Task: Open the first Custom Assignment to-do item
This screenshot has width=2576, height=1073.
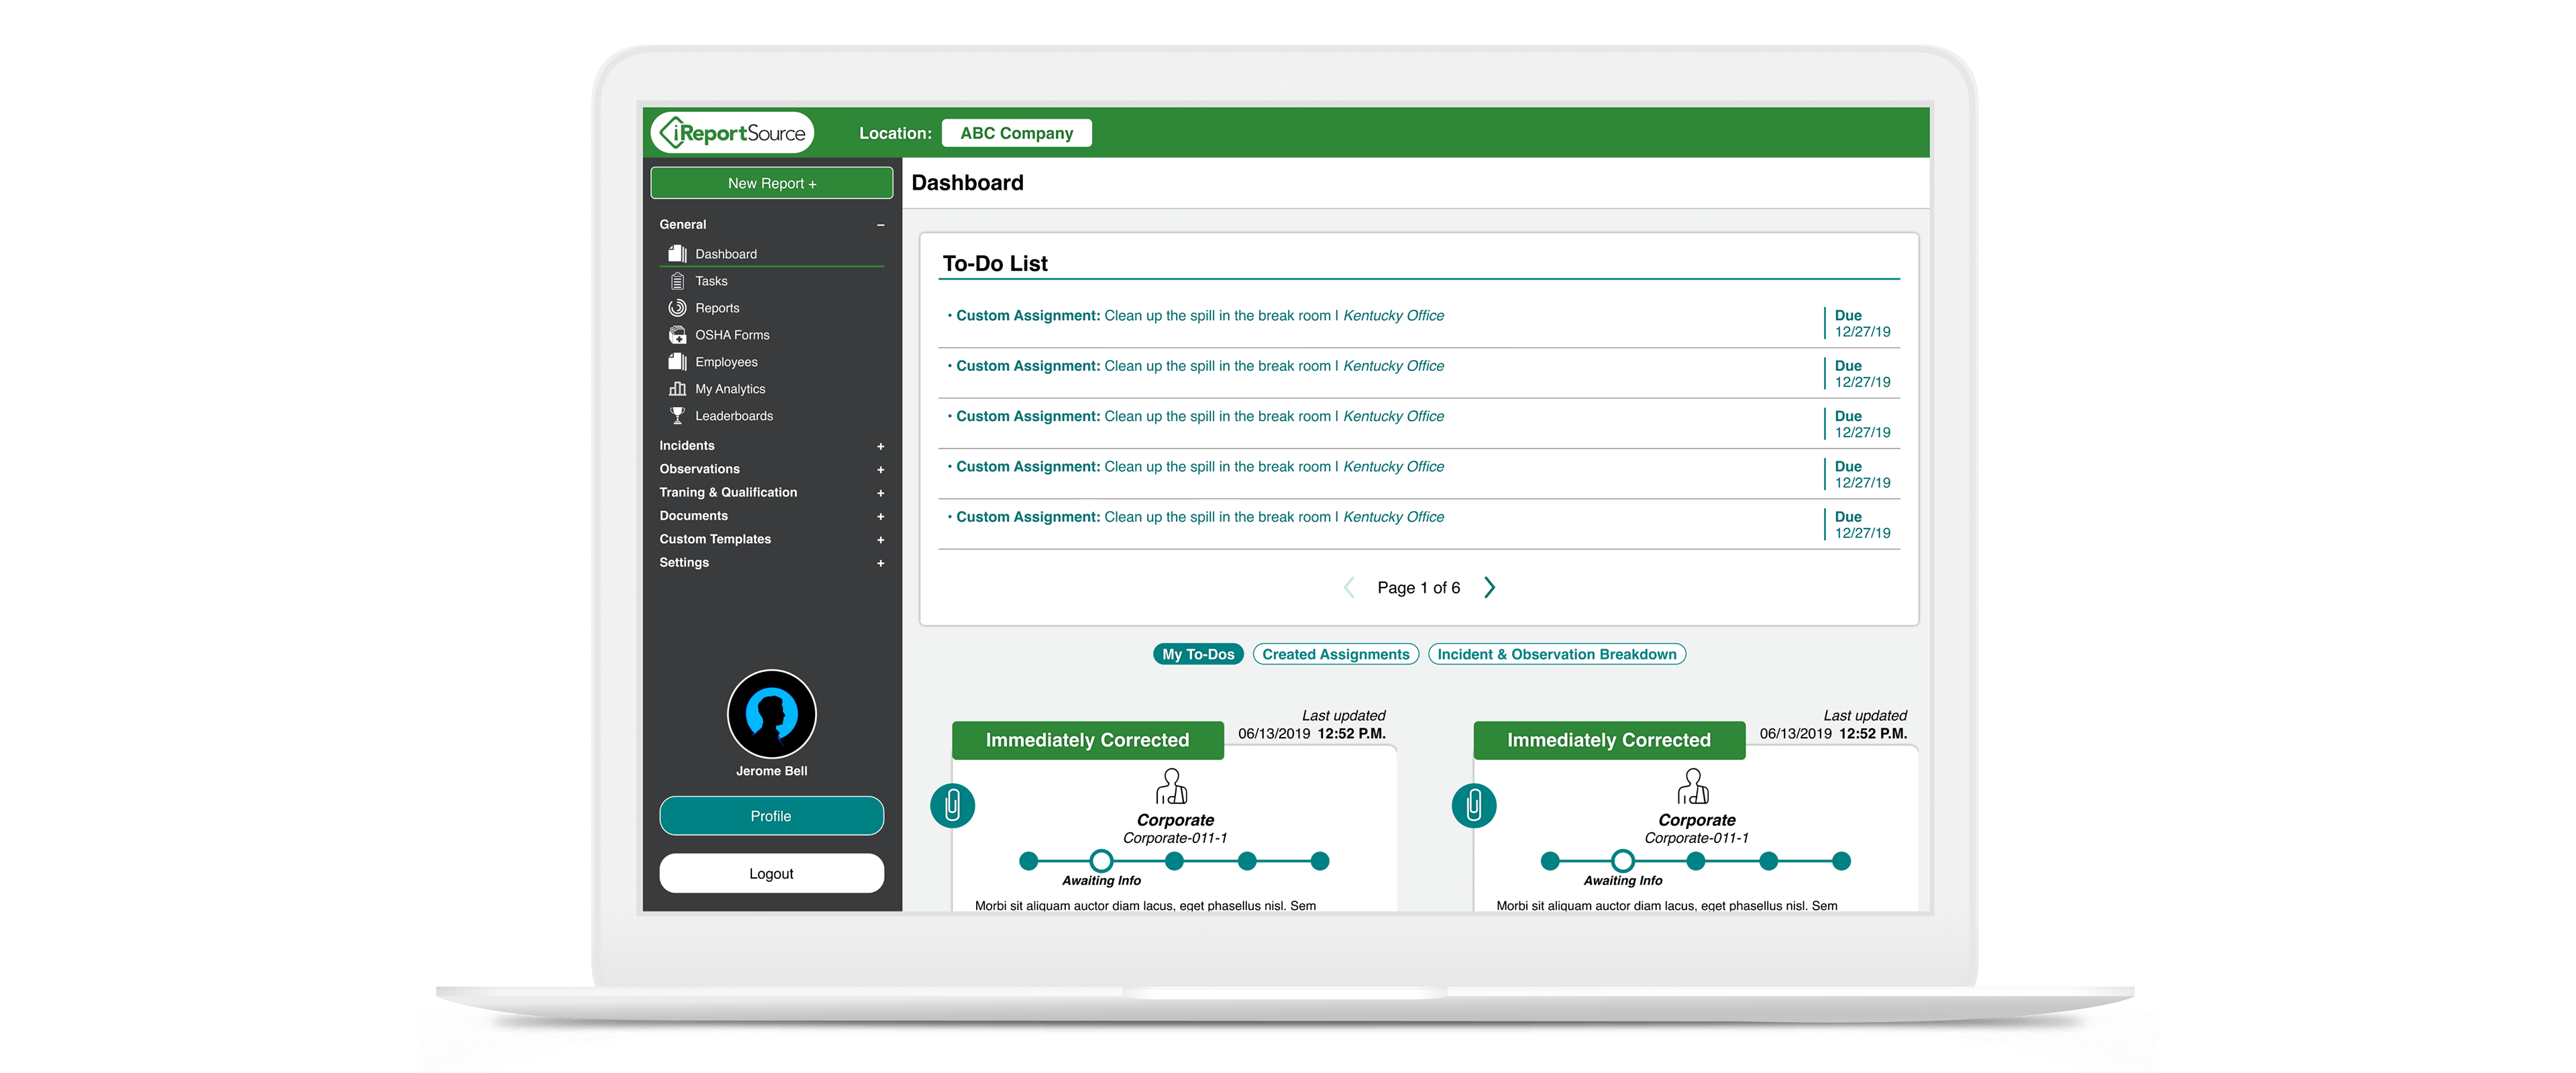Action: (1419, 323)
